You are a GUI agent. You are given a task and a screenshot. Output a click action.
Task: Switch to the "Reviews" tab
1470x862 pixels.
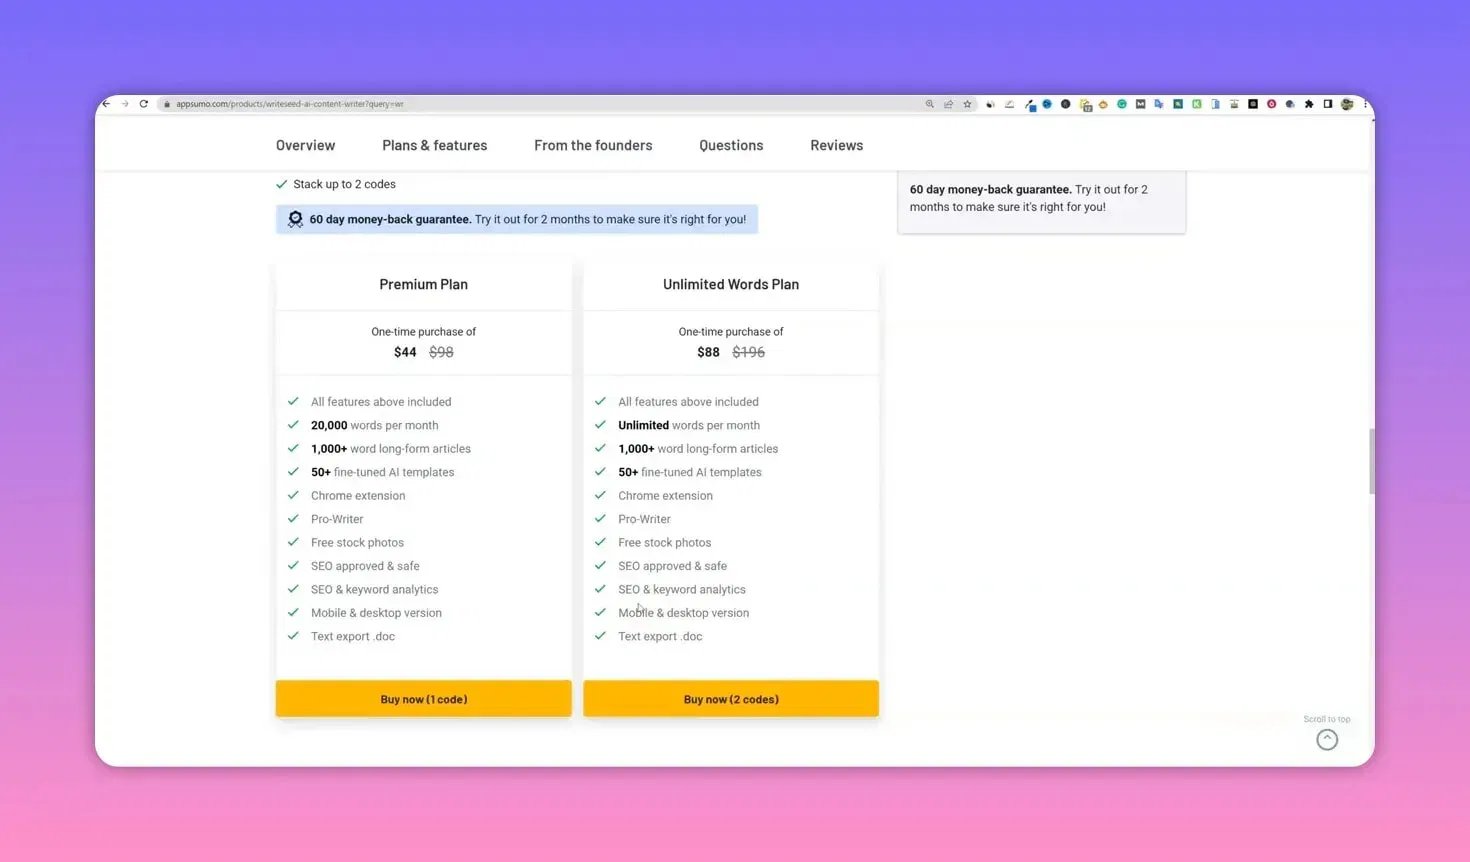(836, 145)
